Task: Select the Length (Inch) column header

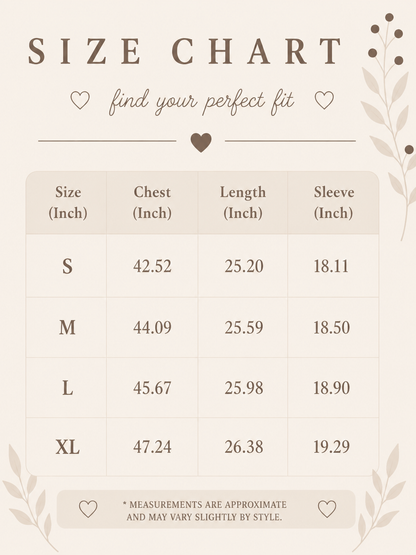Action: [243, 202]
